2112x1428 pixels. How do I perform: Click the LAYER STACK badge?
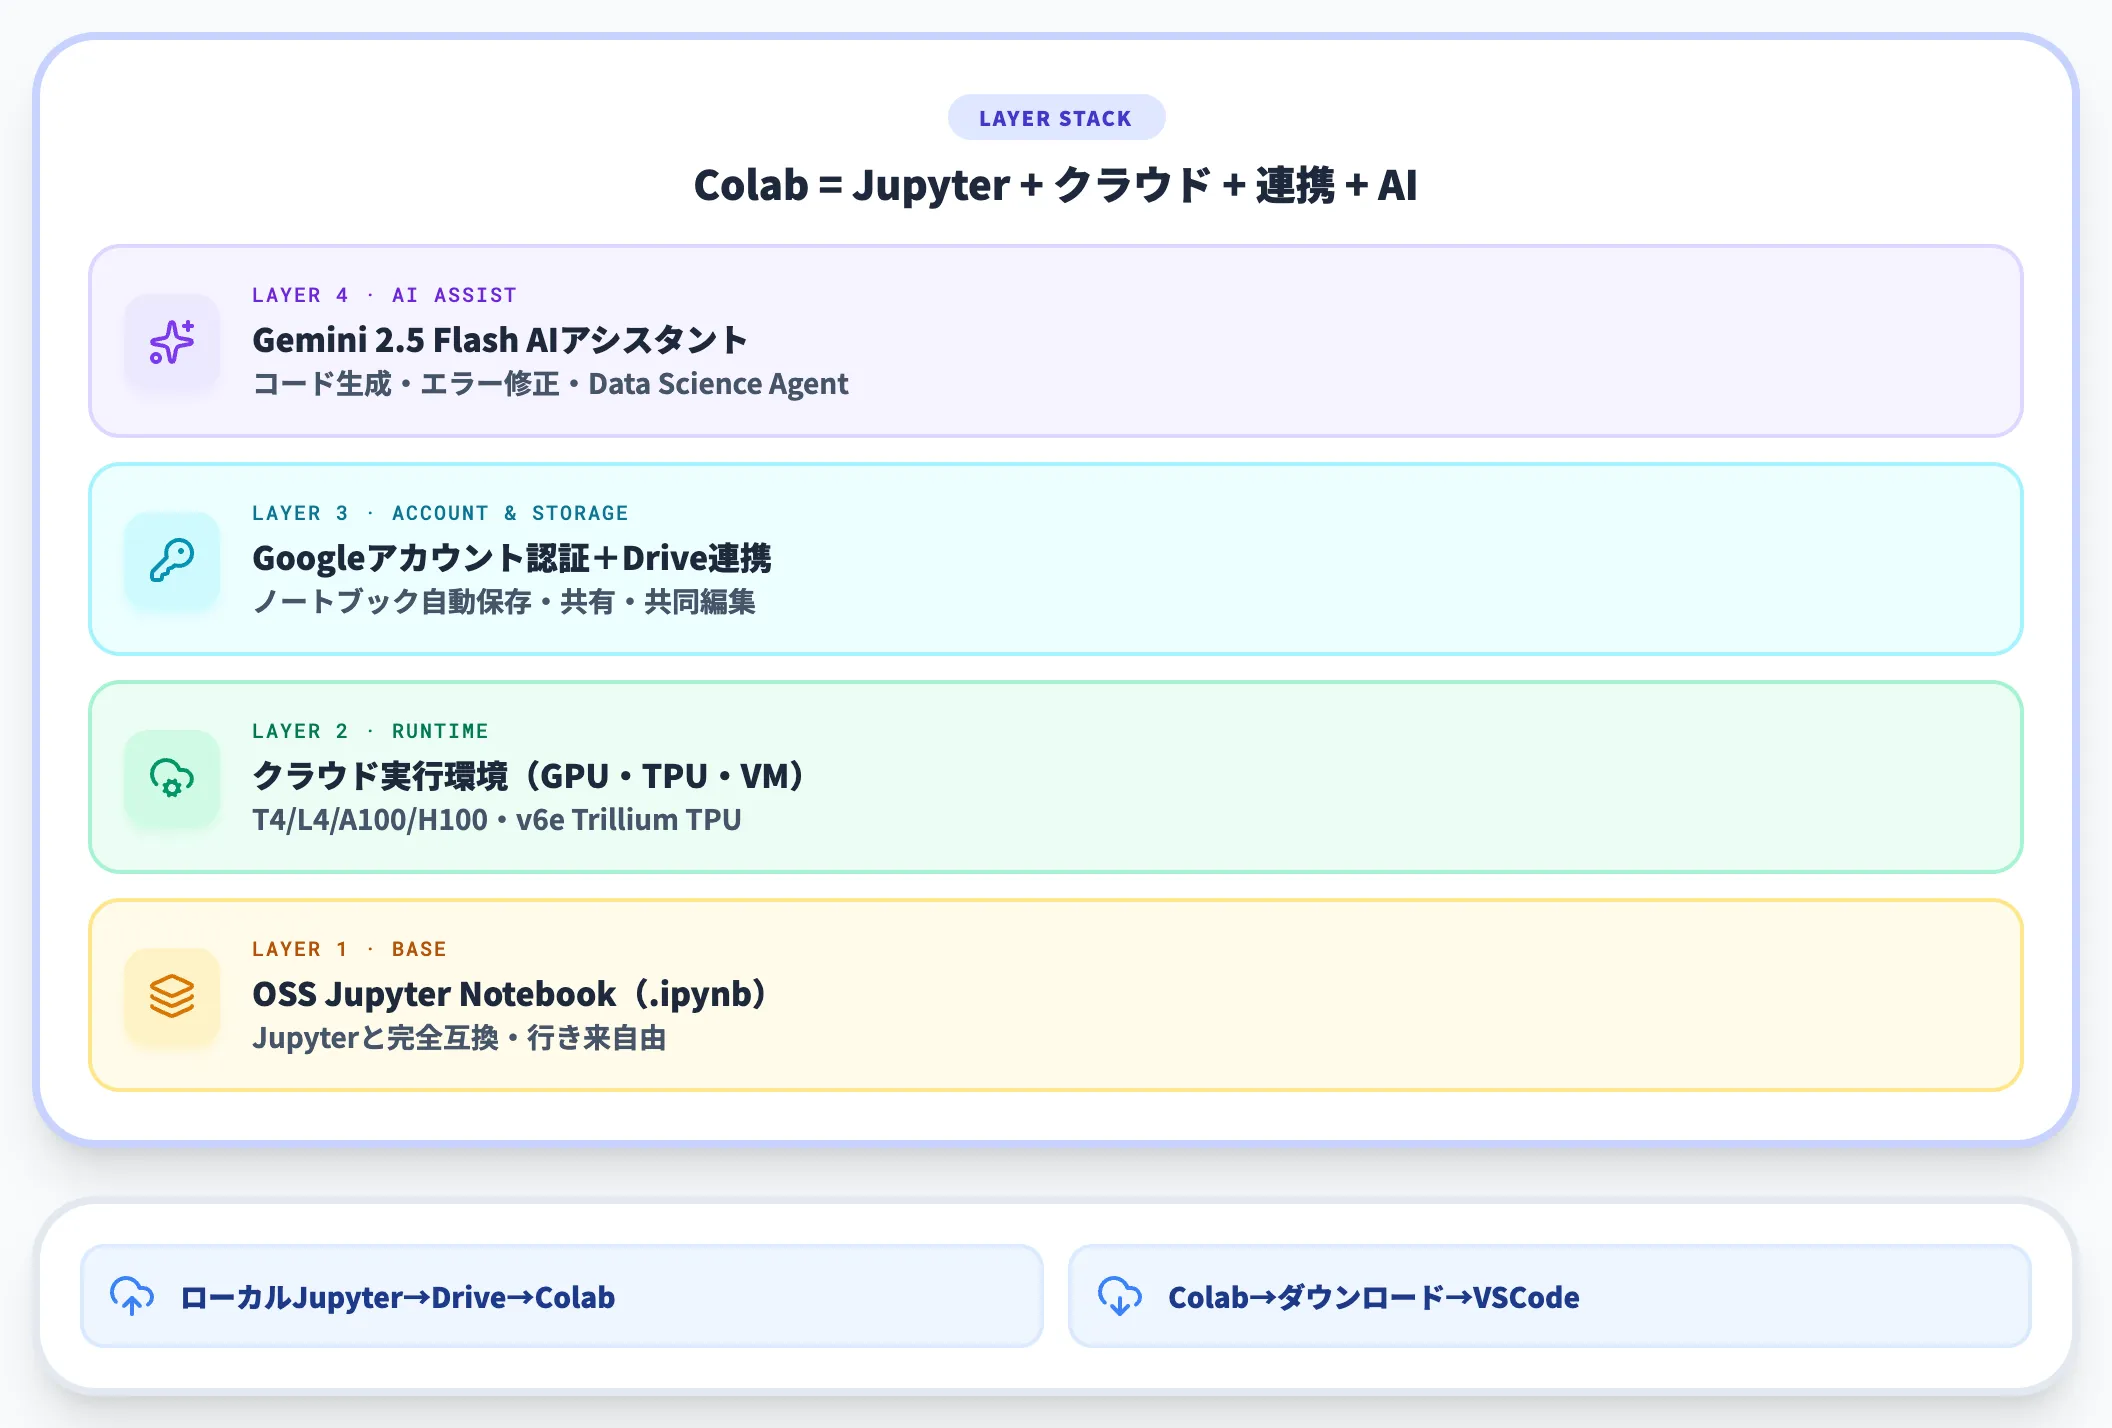tap(1056, 118)
